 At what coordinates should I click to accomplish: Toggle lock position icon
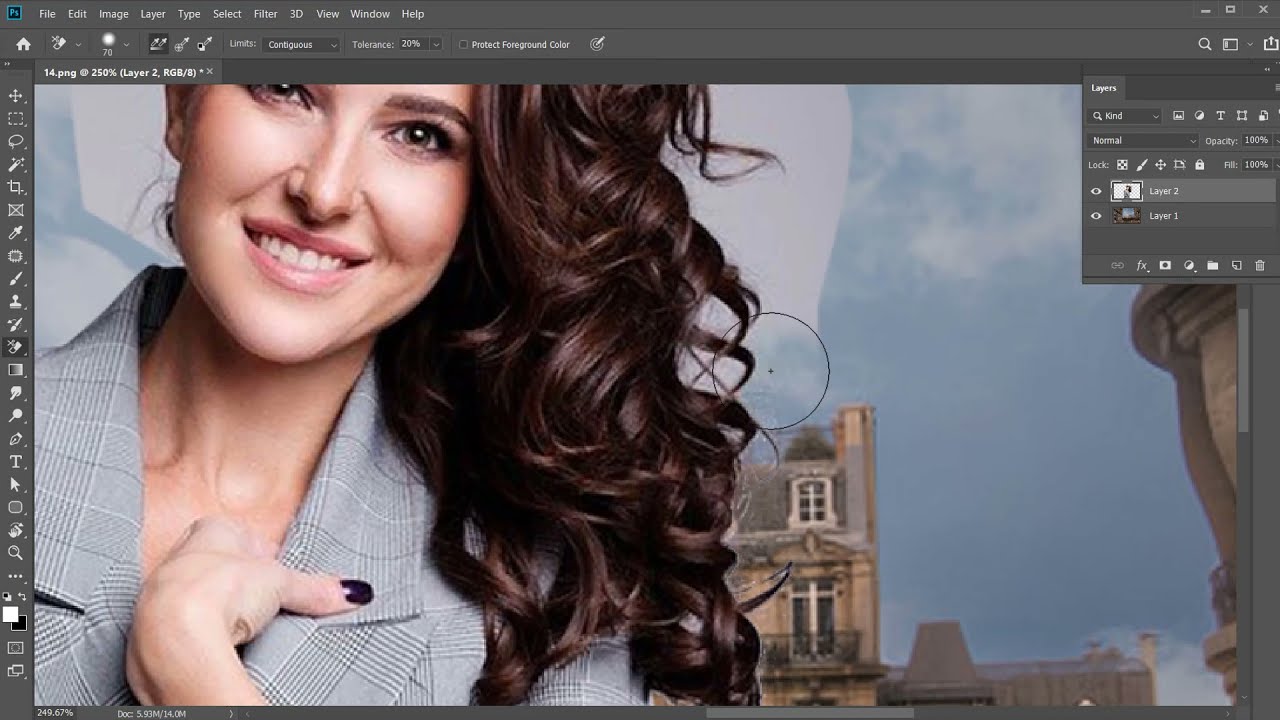(1160, 165)
